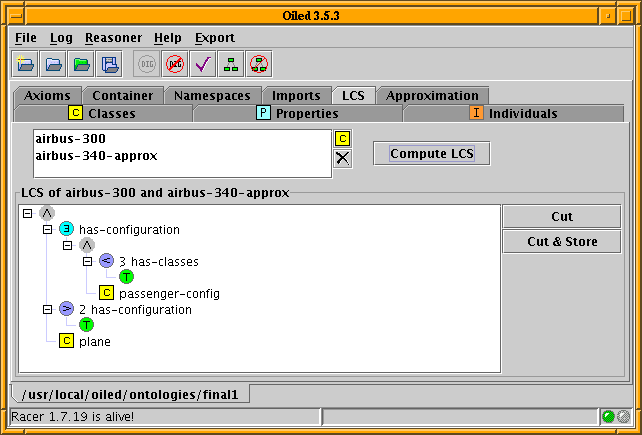The height and width of the screenshot is (435, 642).
Task: Disconnect reasoner with the crossed DIG icon
Action: 175,64
